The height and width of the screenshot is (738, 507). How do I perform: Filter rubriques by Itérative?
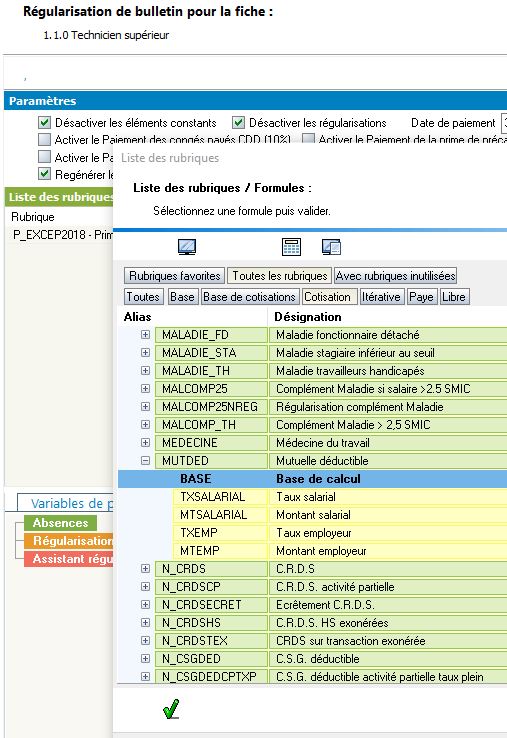[x=381, y=297]
